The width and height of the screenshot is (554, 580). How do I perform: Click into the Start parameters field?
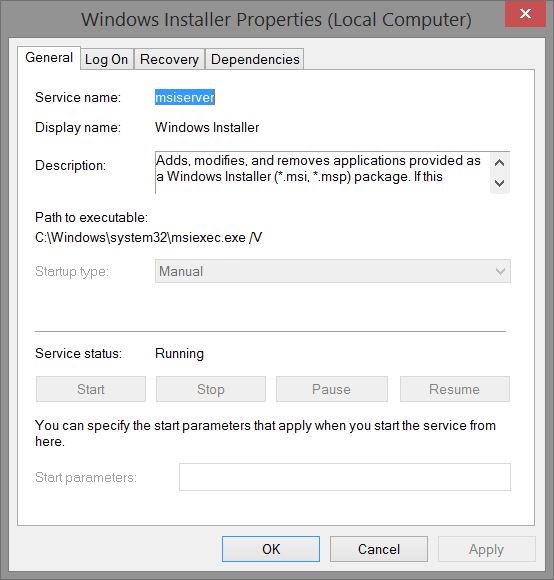tap(345, 477)
